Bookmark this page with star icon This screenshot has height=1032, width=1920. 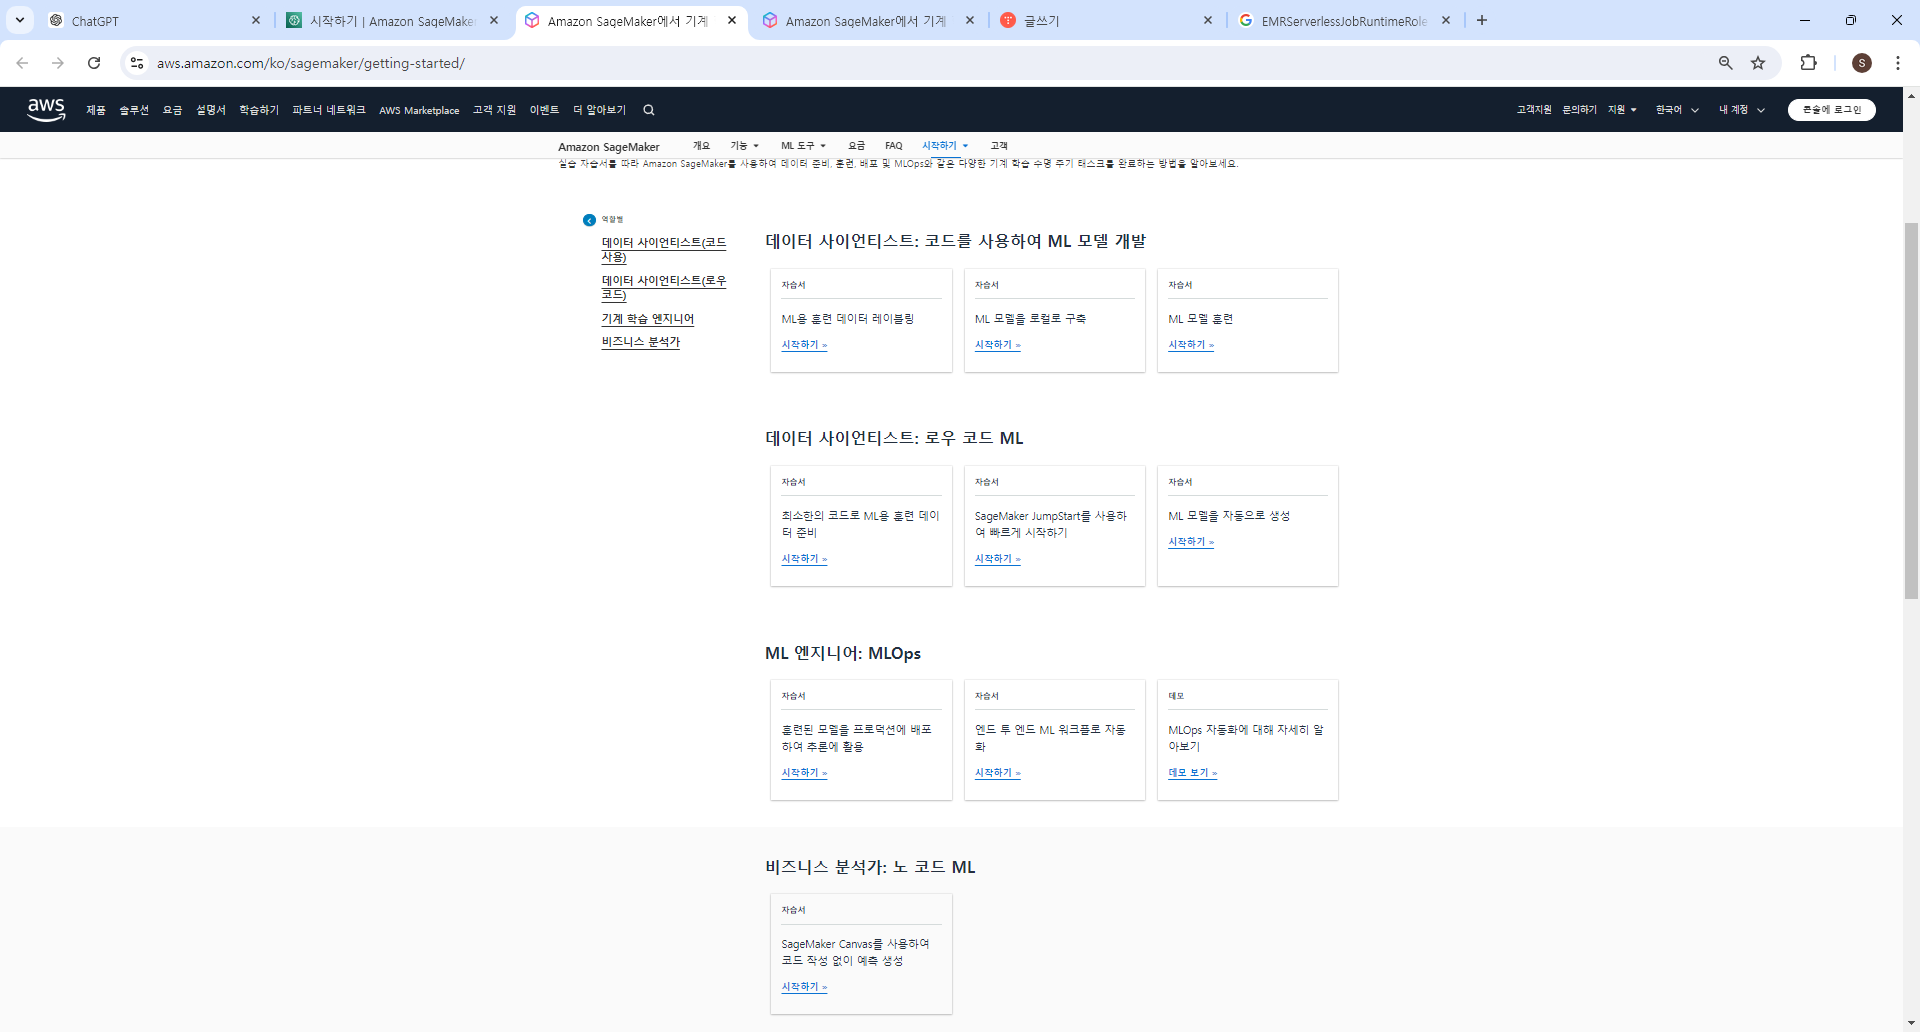click(1758, 63)
